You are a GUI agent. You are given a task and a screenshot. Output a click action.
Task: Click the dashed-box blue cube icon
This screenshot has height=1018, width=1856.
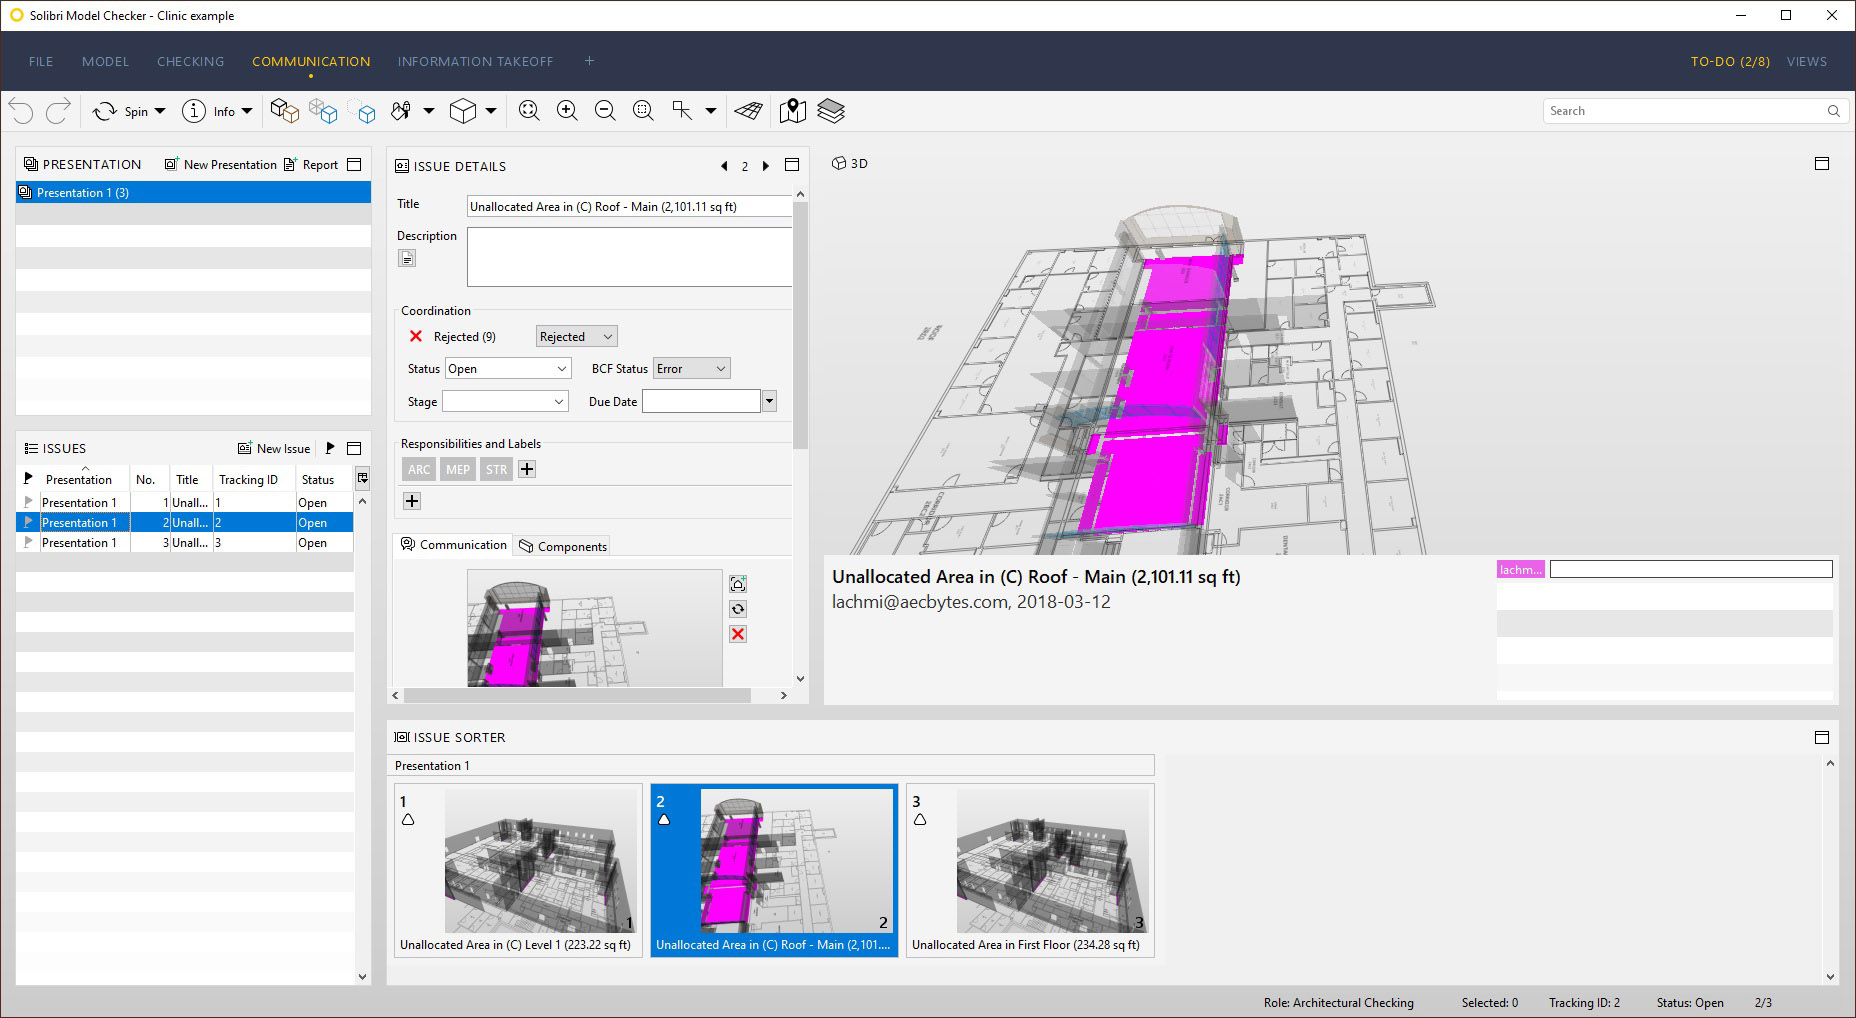[362, 111]
